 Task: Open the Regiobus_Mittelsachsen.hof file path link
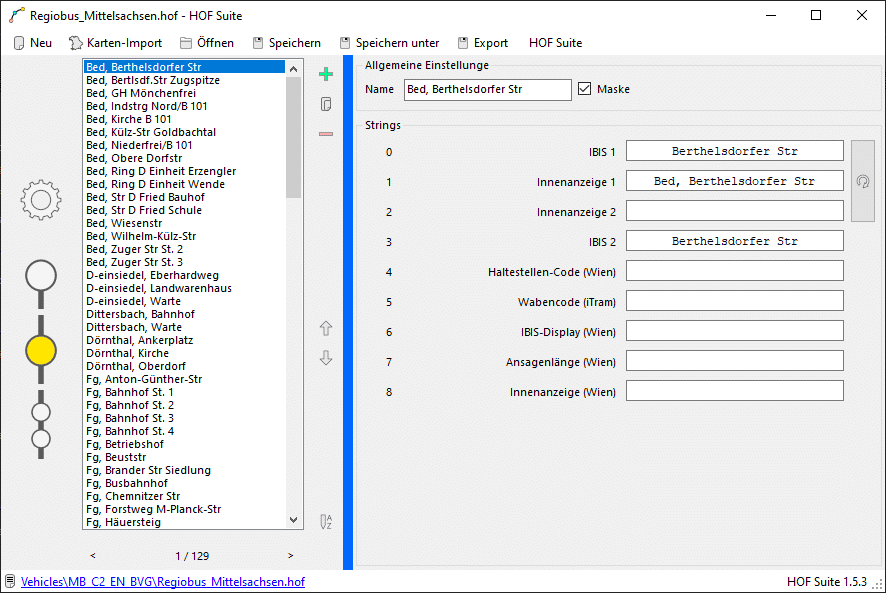click(163, 581)
